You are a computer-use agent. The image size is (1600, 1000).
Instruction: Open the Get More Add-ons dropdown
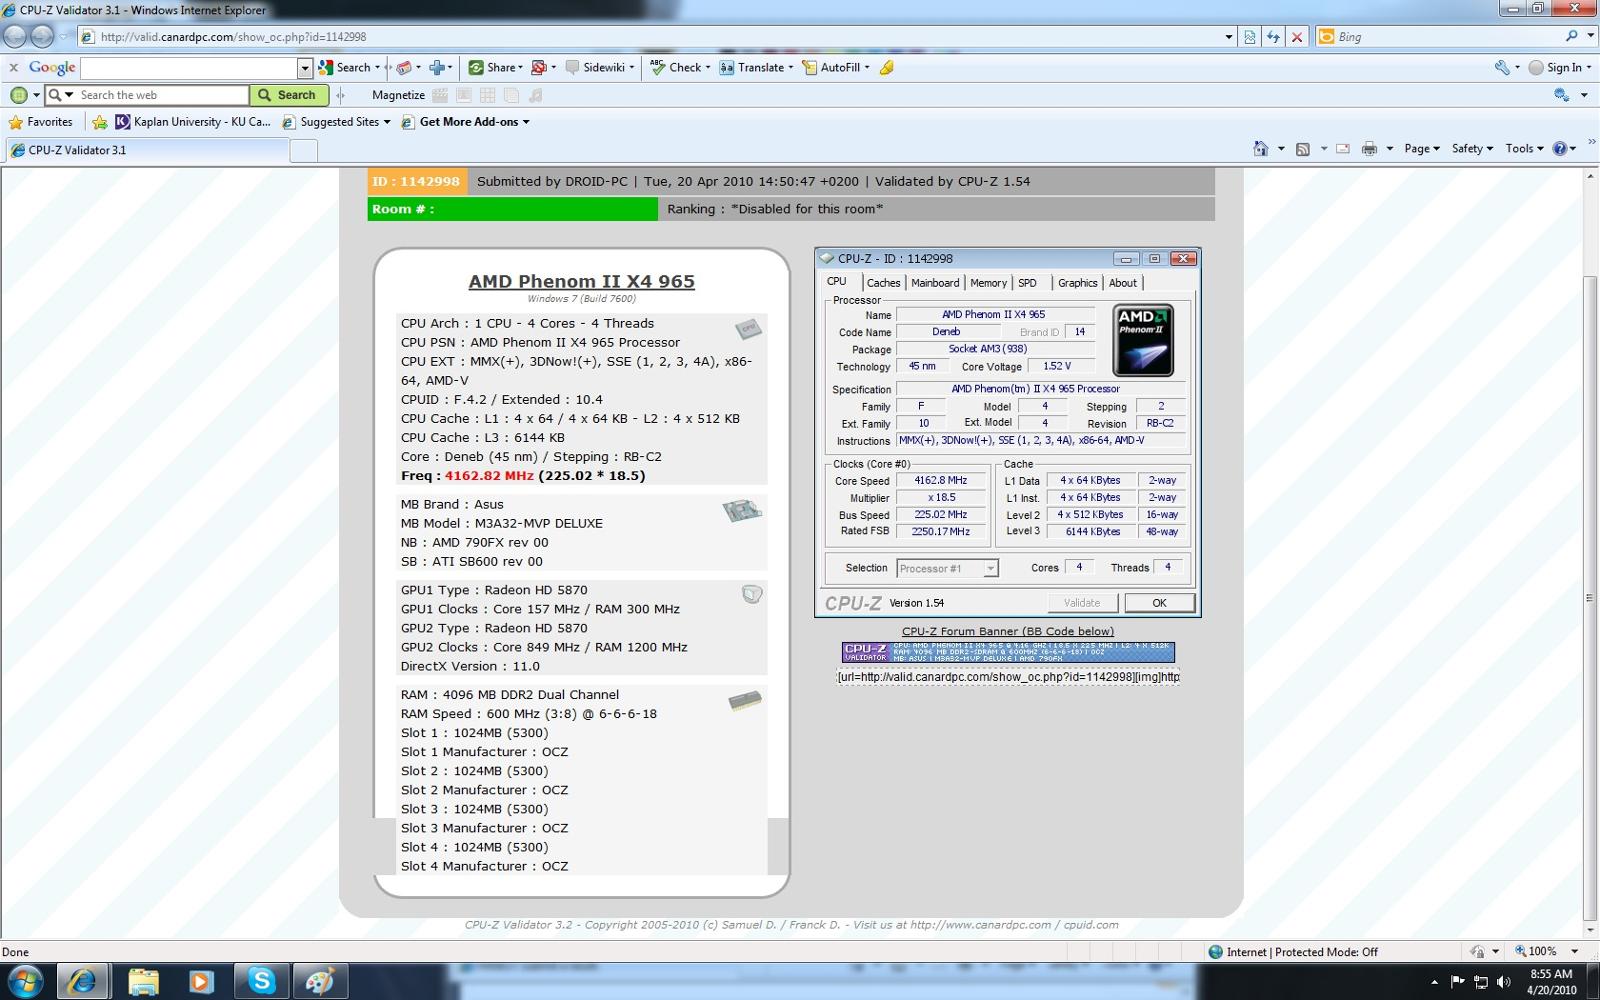pyautogui.click(x=465, y=122)
